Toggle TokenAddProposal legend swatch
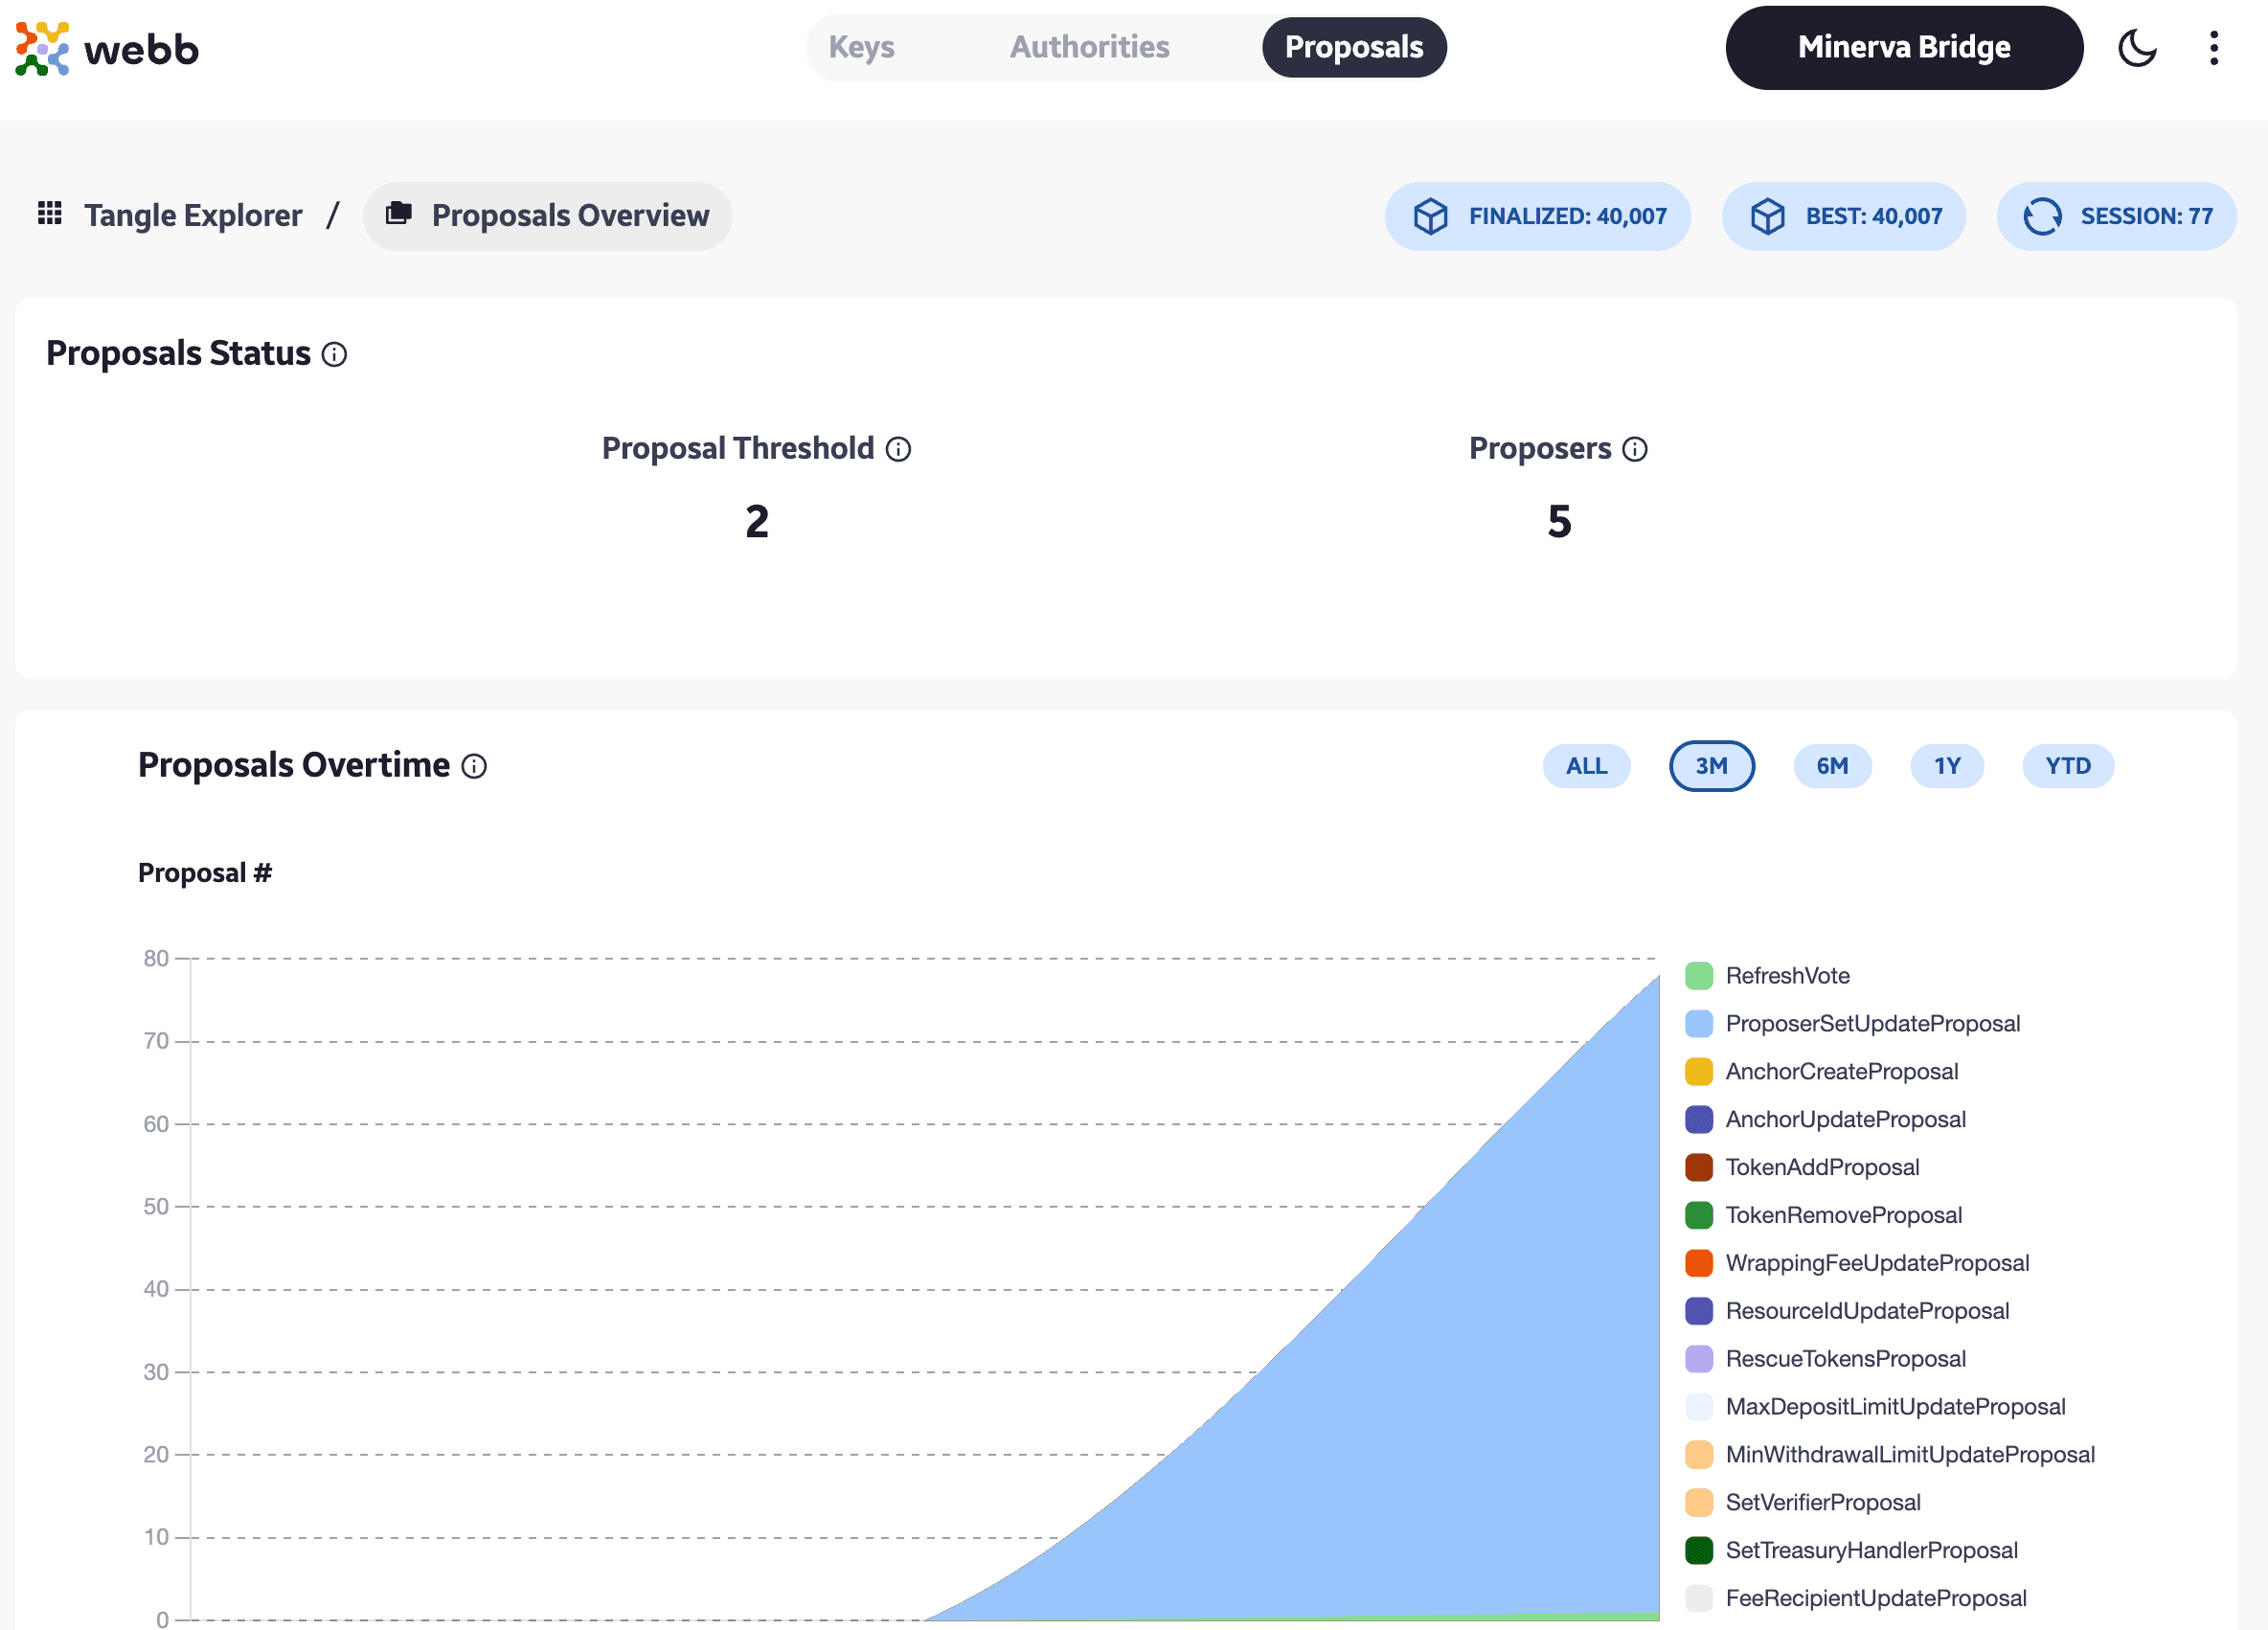Image resolution: width=2268 pixels, height=1630 pixels. pyautogui.click(x=1698, y=1167)
